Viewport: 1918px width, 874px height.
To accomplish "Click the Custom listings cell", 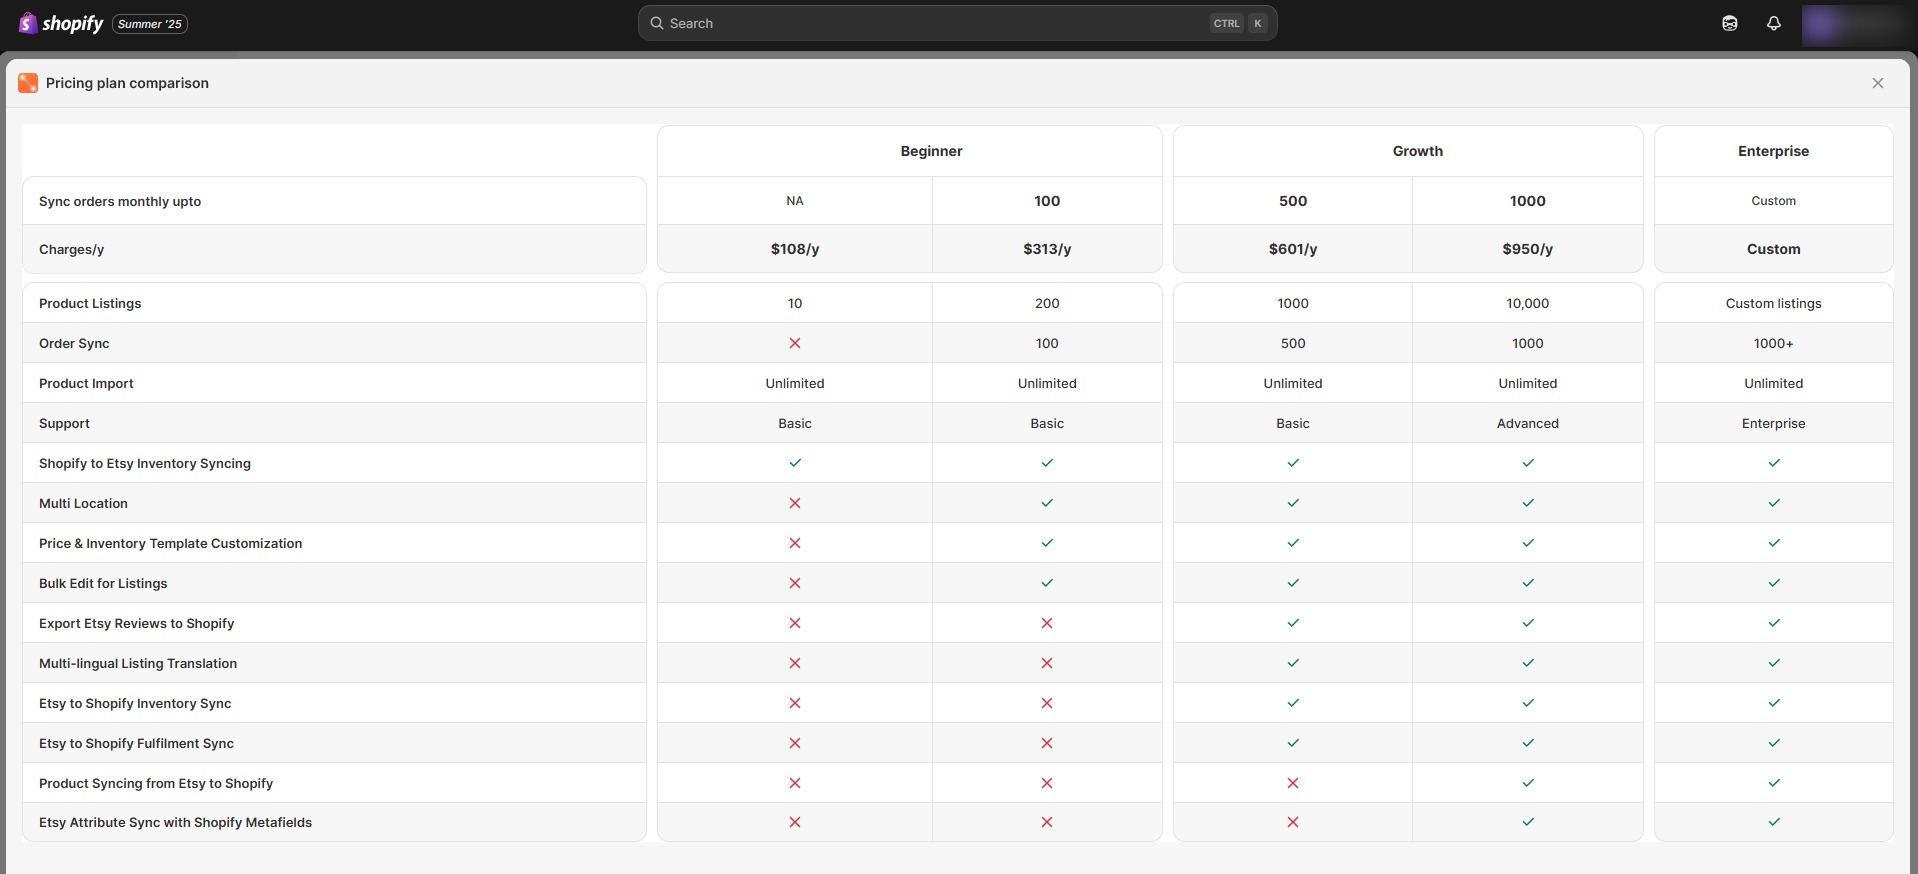I will 1774,303.
